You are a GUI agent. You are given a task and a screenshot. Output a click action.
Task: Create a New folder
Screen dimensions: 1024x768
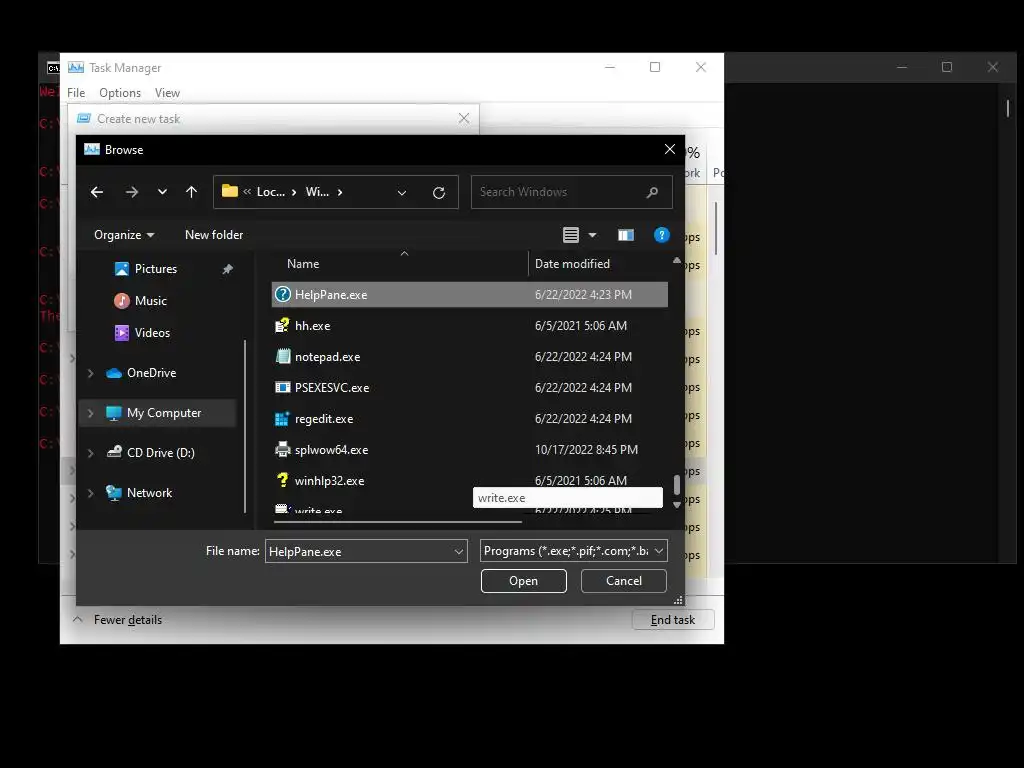coord(214,234)
